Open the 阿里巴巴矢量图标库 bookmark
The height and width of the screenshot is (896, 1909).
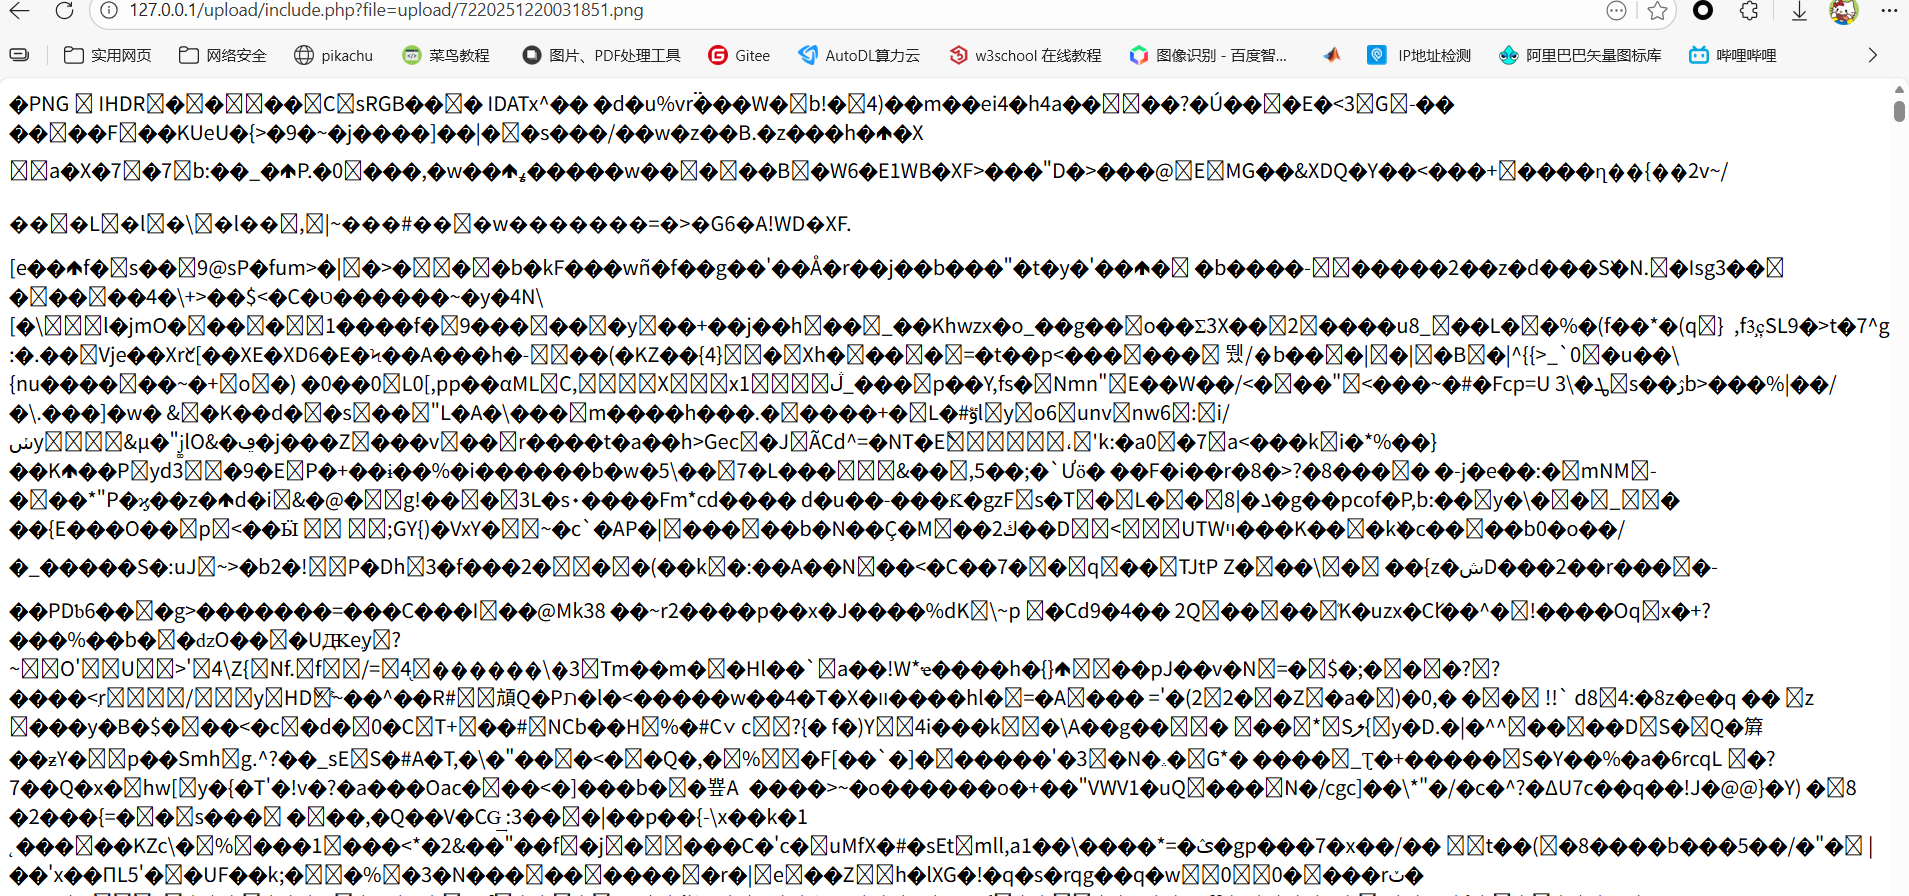tap(1580, 55)
